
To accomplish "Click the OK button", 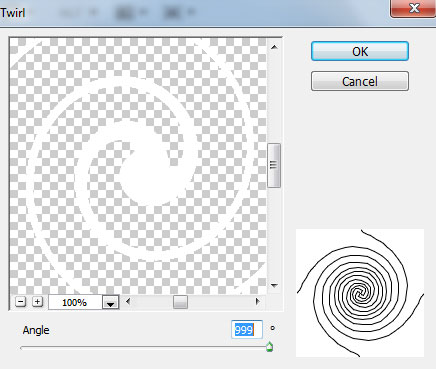I will point(360,51).
